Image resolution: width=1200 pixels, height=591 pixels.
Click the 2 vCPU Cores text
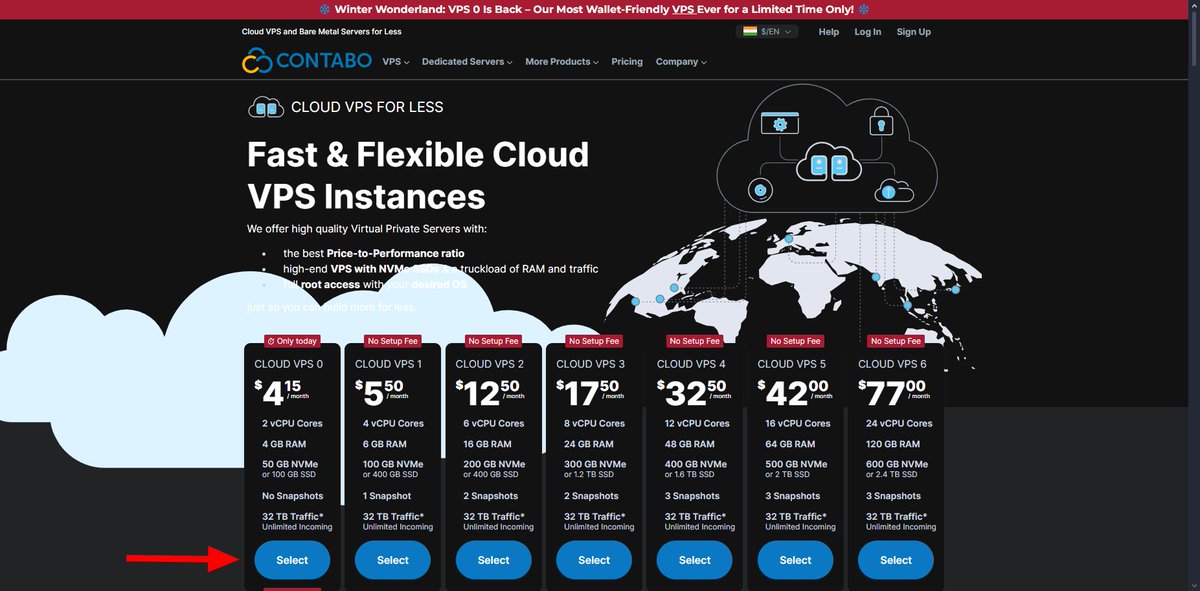tap(293, 423)
